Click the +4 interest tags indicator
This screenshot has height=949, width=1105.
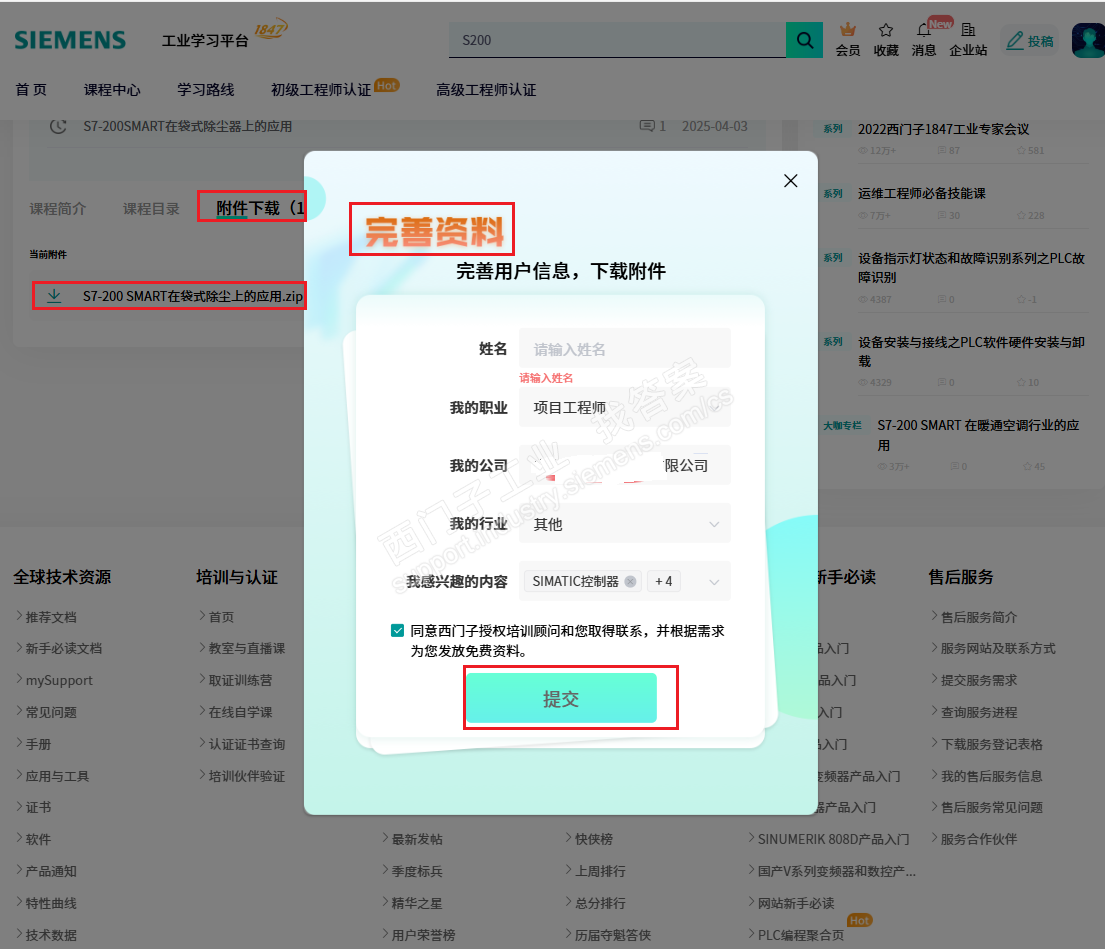663,581
